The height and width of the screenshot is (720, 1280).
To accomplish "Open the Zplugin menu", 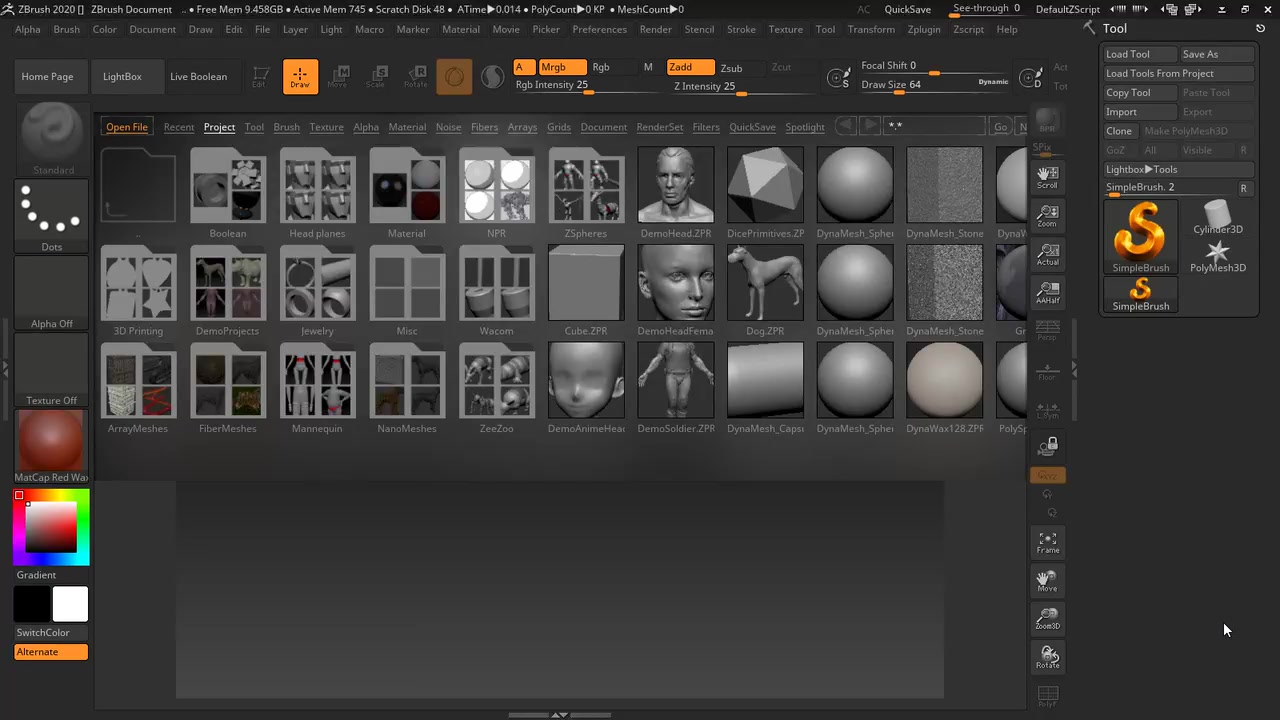I will point(923,29).
